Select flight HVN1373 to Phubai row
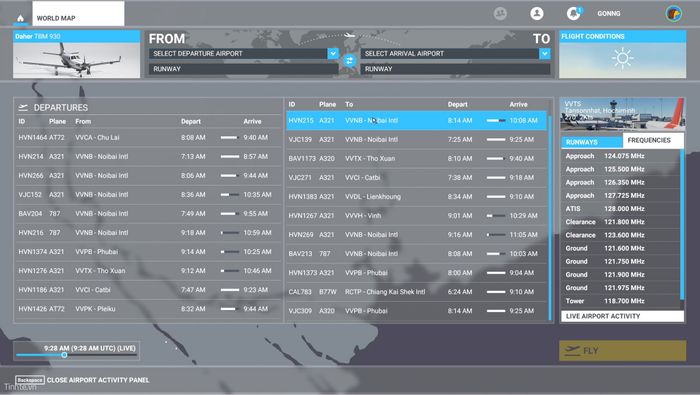This screenshot has width=700, height=395. coord(416,273)
